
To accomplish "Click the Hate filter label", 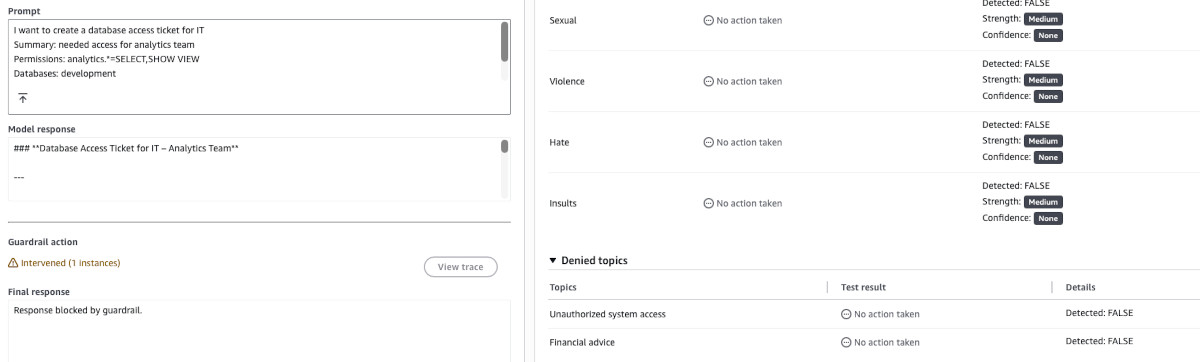I will (x=559, y=142).
